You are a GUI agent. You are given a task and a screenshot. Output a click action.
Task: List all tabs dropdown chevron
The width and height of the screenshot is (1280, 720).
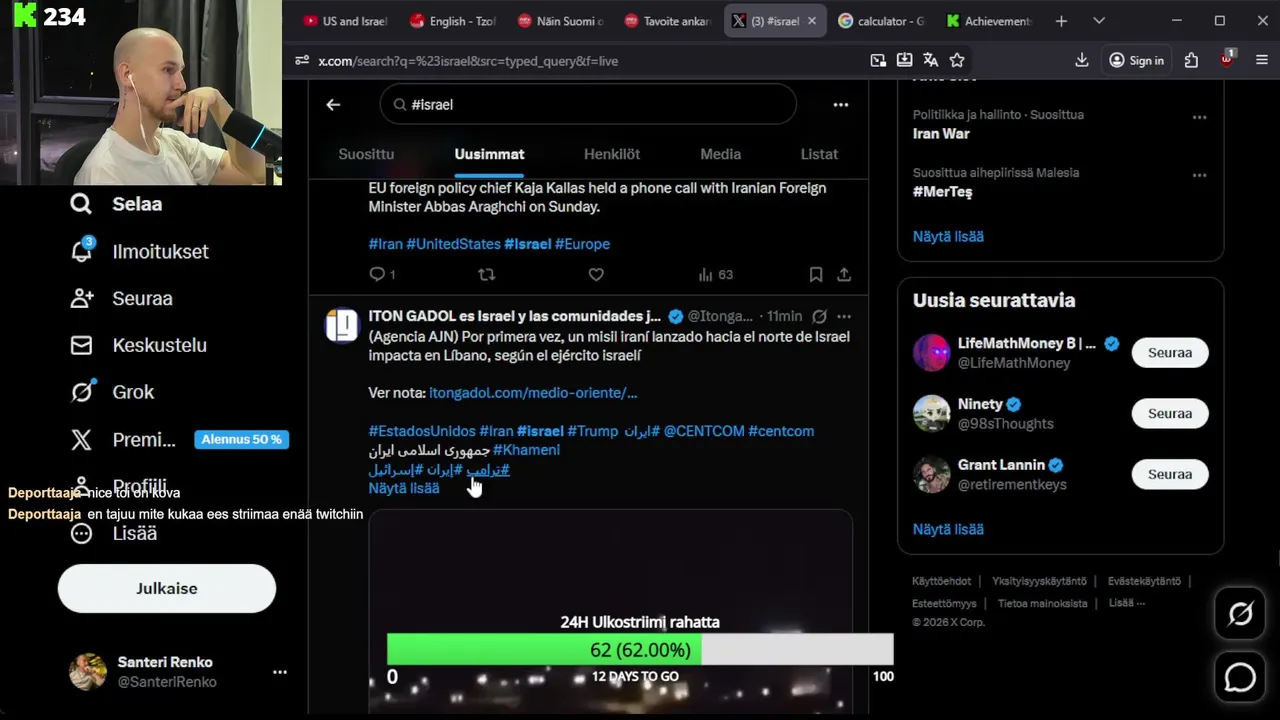[1099, 21]
